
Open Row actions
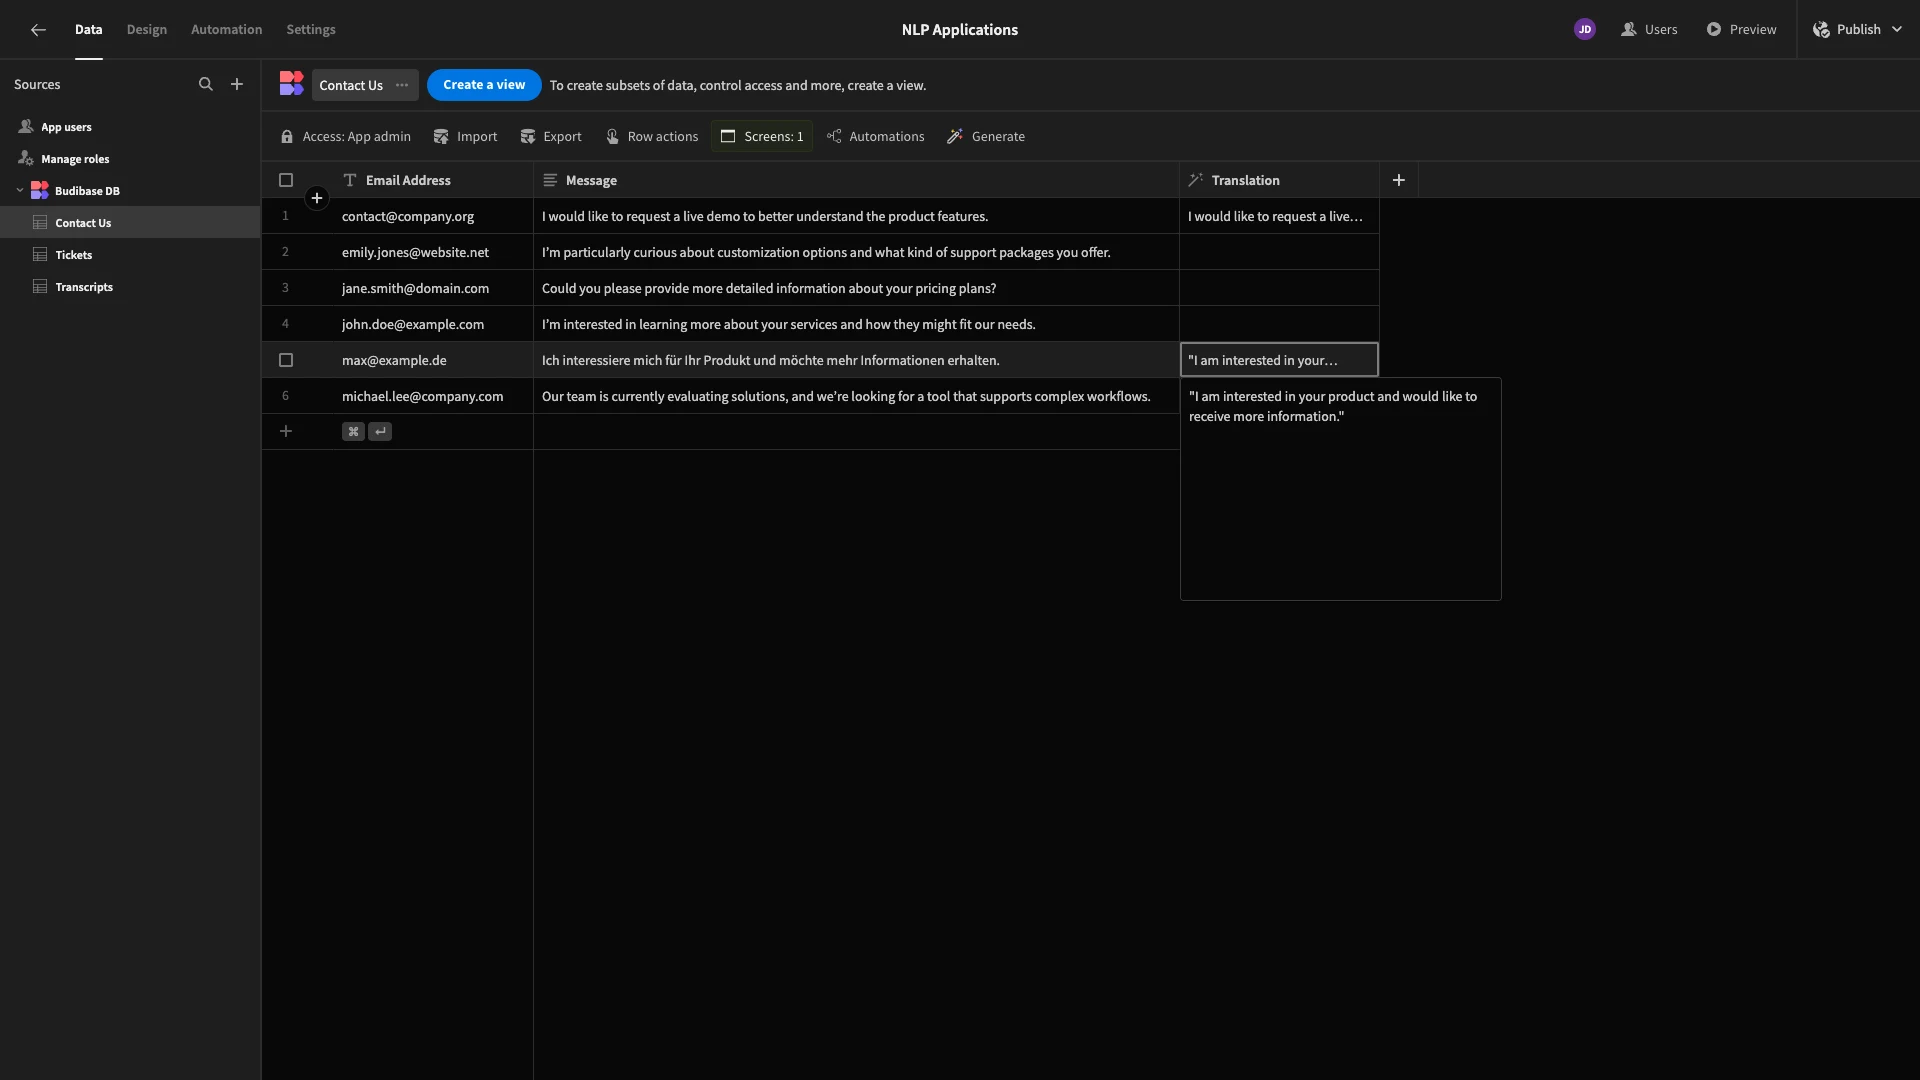[652, 137]
